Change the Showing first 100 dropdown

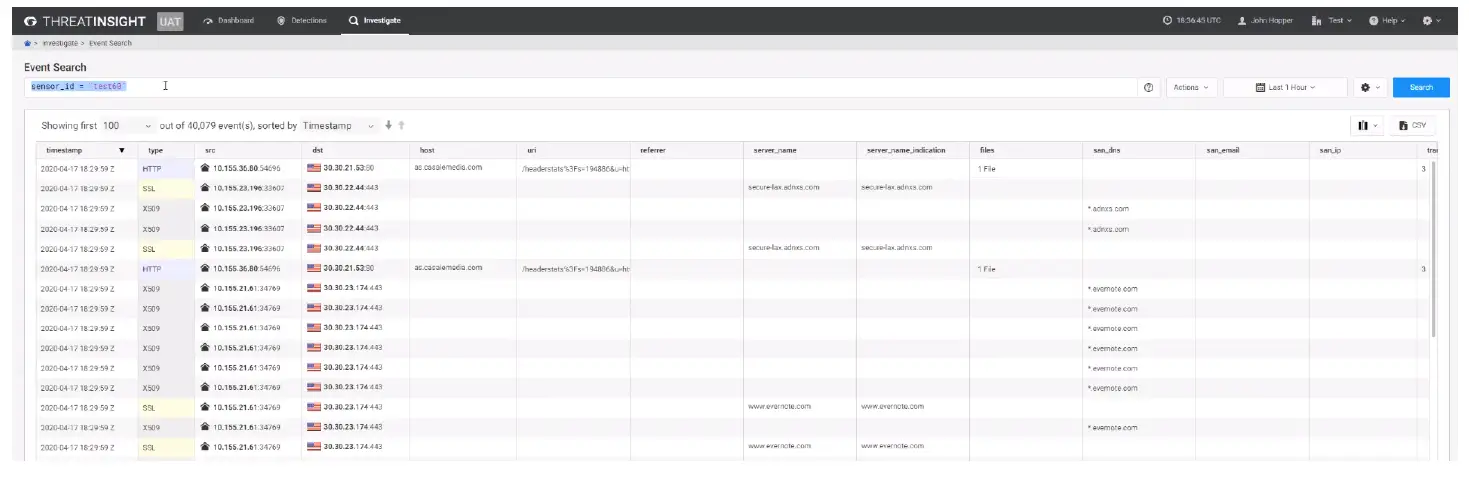pyautogui.click(x=127, y=126)
